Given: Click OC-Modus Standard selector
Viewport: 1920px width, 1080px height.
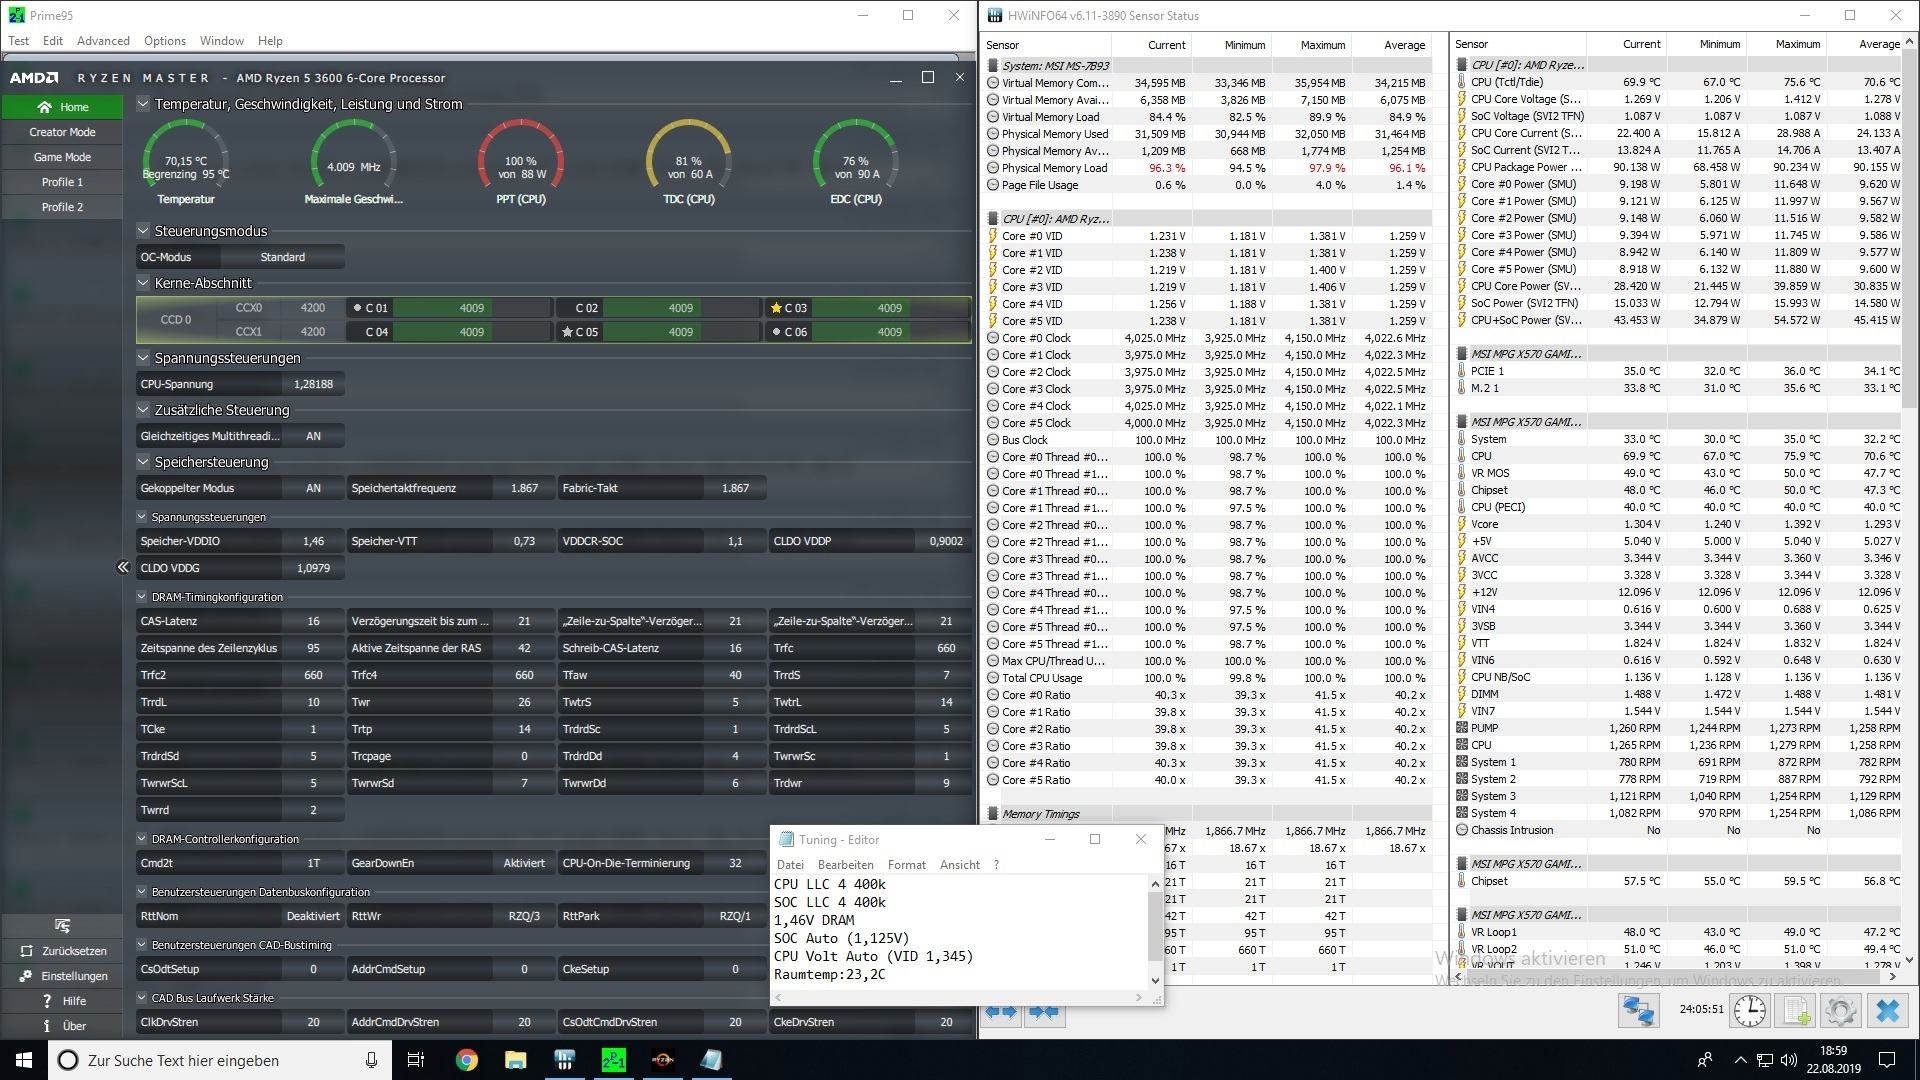Looking at the screenshot, I should coord(283,257).
